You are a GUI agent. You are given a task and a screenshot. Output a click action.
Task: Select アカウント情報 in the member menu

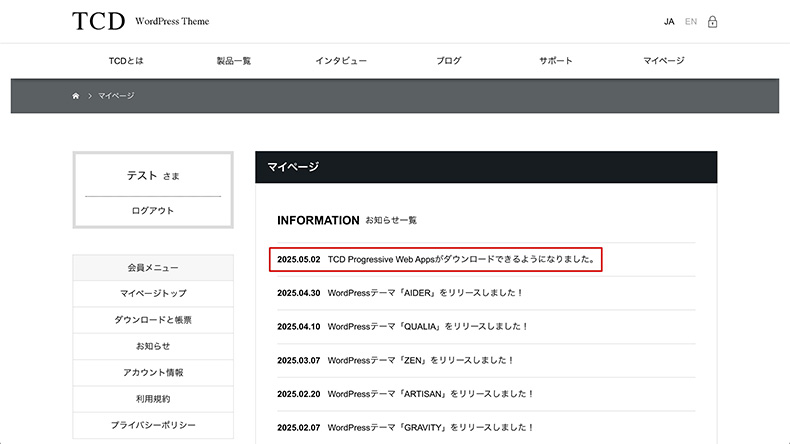153,372
